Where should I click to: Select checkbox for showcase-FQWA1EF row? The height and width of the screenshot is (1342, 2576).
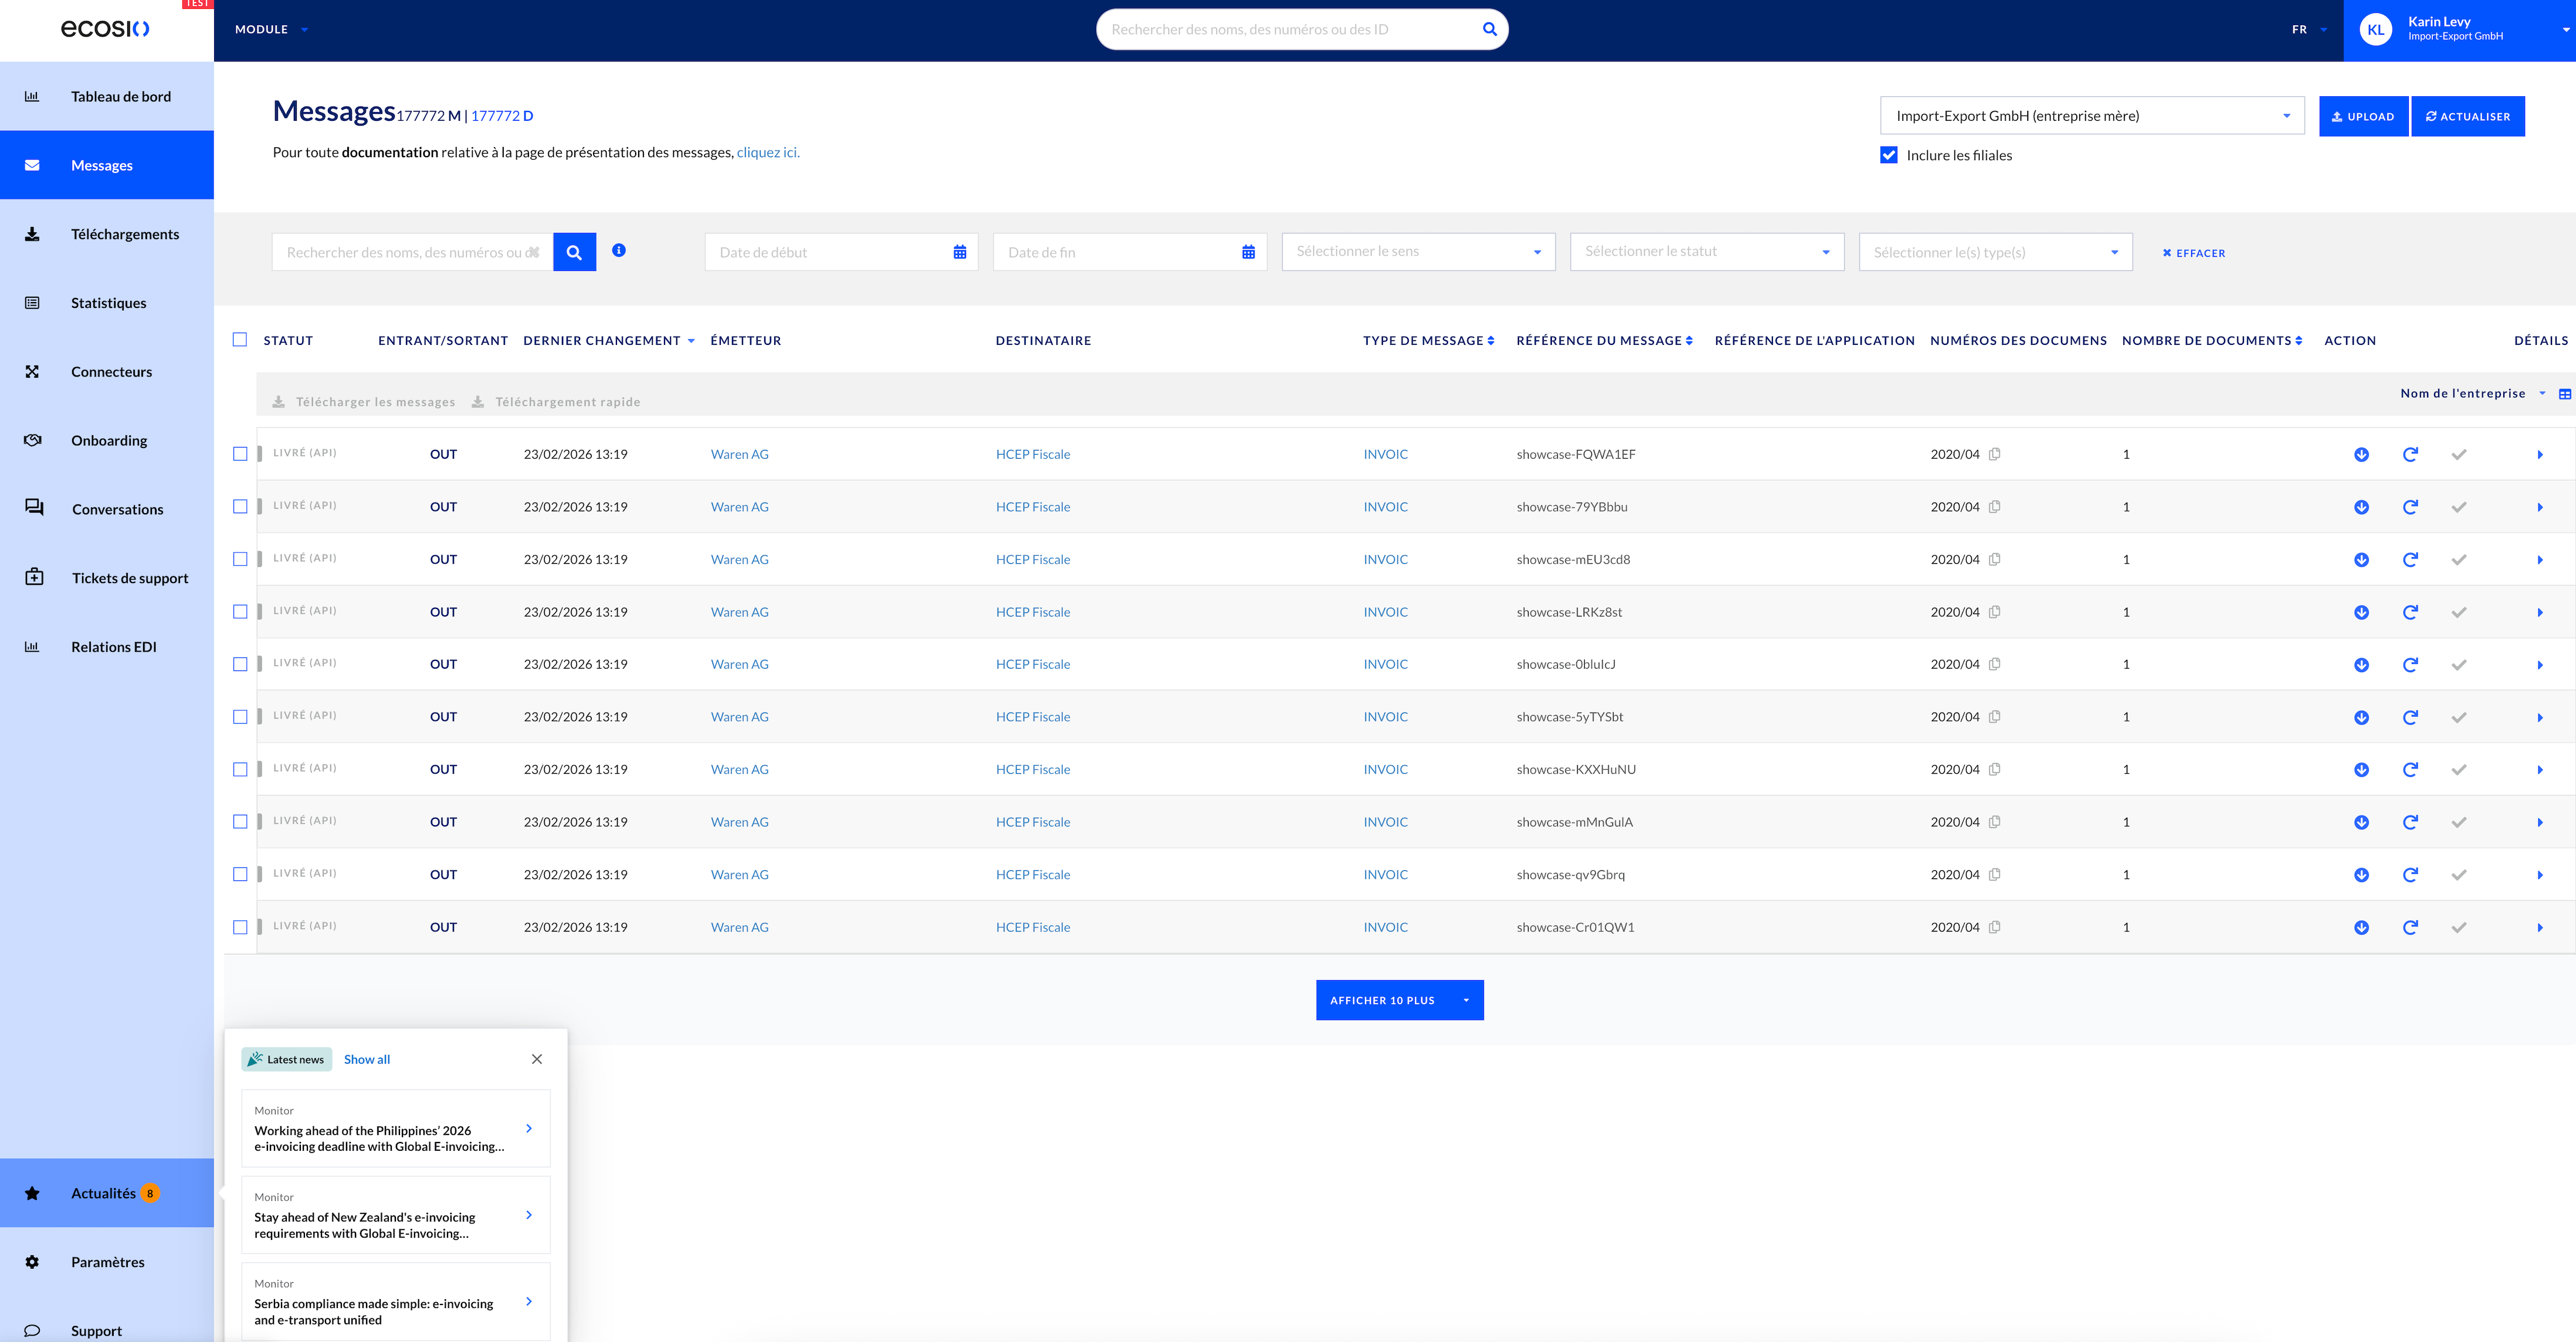coord(240,454)
